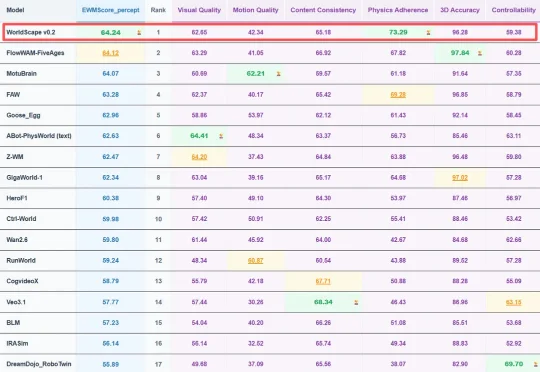This screenshot has height=372, width=540.
Task: Click the trophy icon next to Veo3.1's 68.34
Action: point(356,302)
